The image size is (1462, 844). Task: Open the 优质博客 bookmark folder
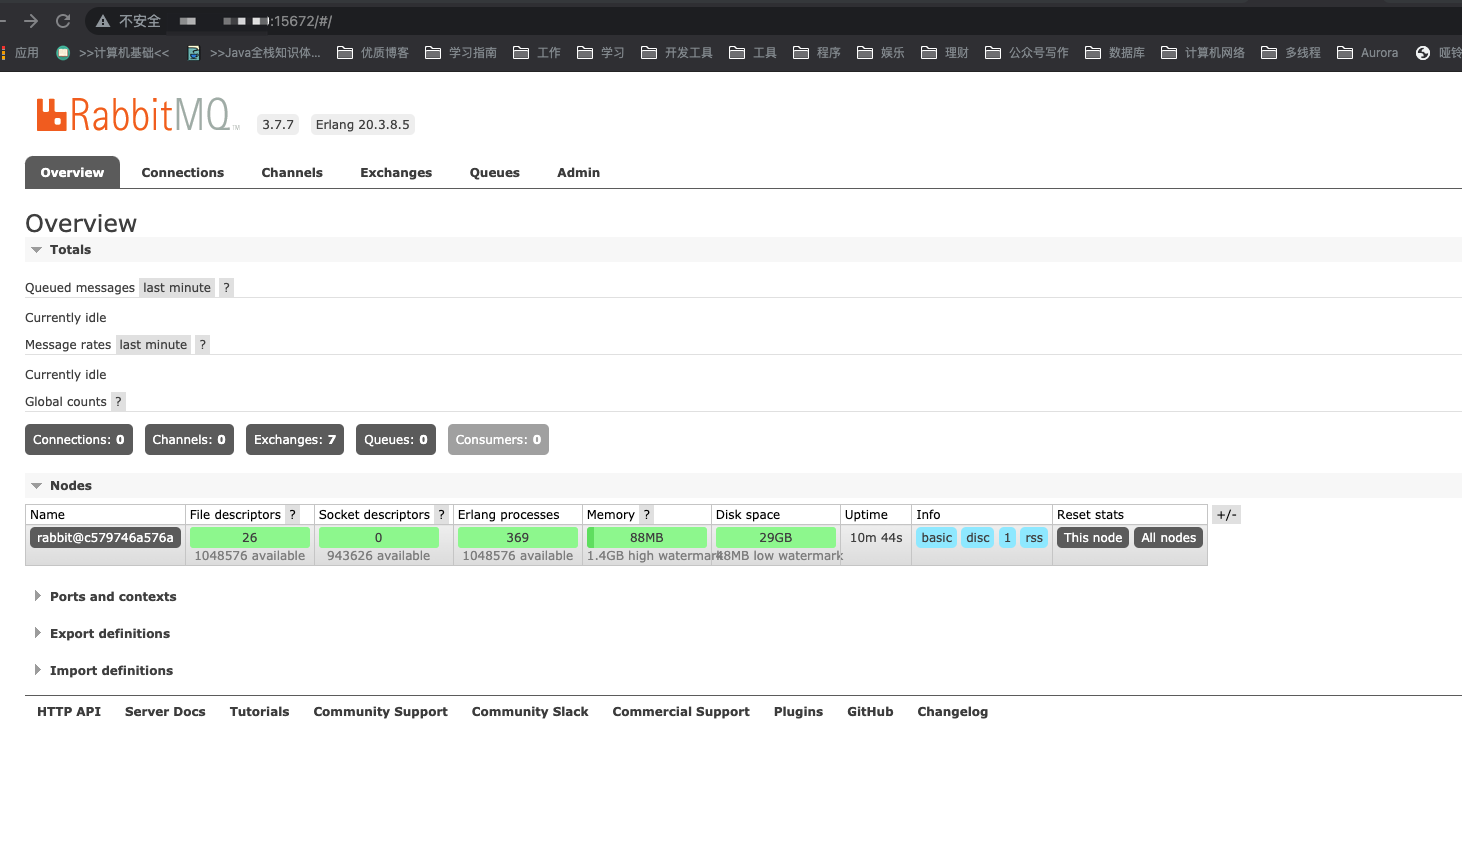pos(373,53)
